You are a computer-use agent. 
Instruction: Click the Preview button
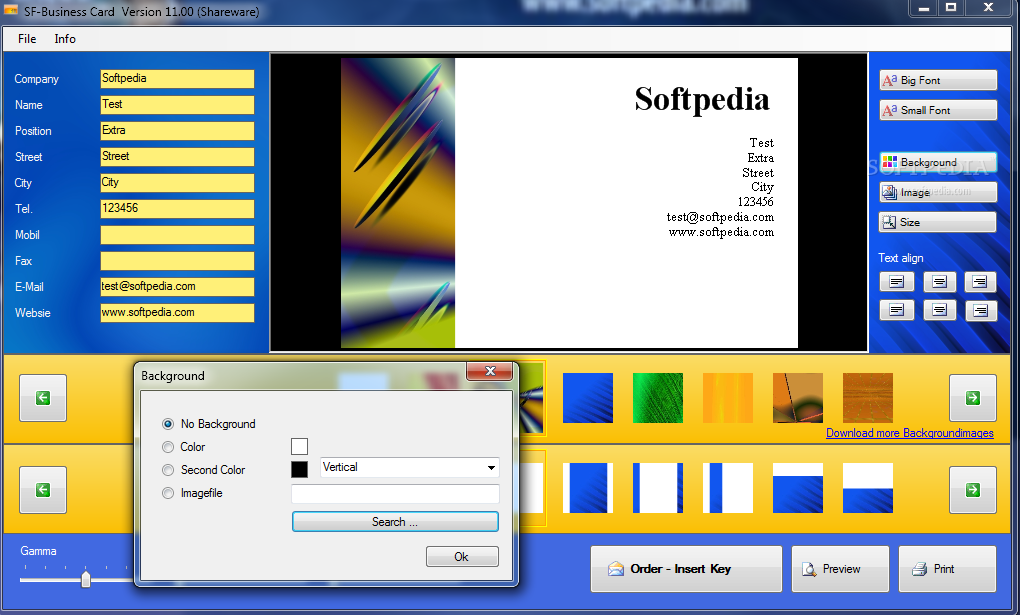pos(840,569)
